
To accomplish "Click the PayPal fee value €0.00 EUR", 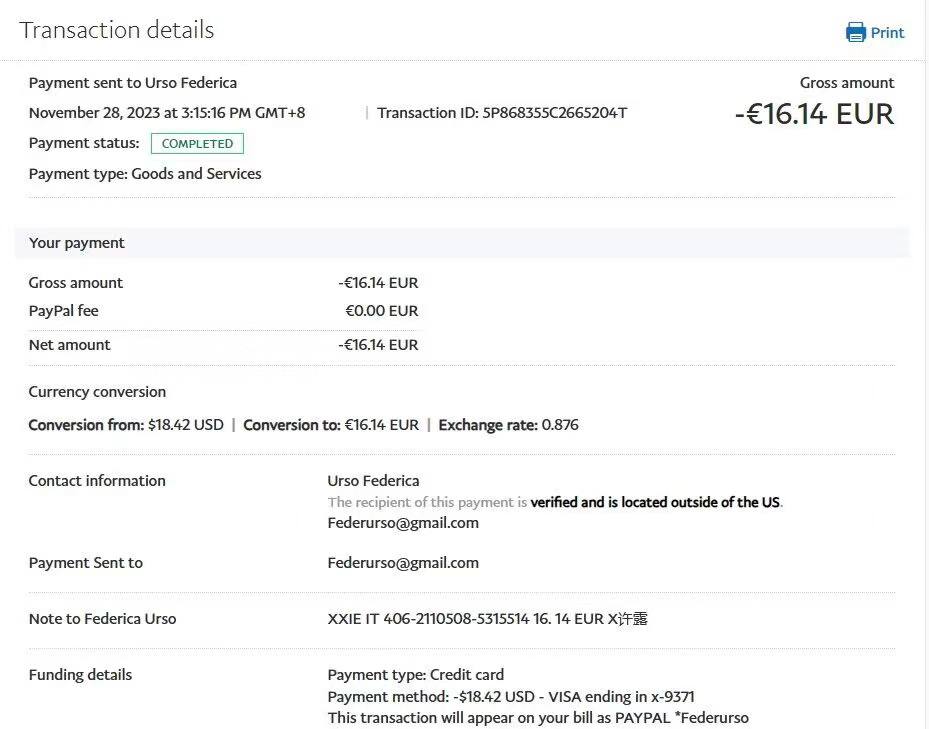I will pyautogui.click(x=381, y=311).
